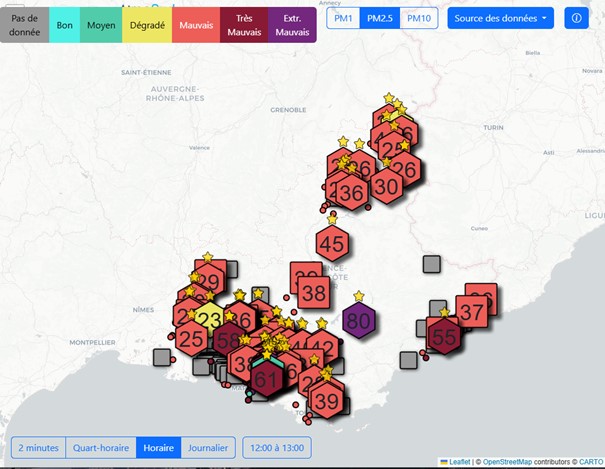
Task: Click the Turin city label
Action: tap(493, 127)
